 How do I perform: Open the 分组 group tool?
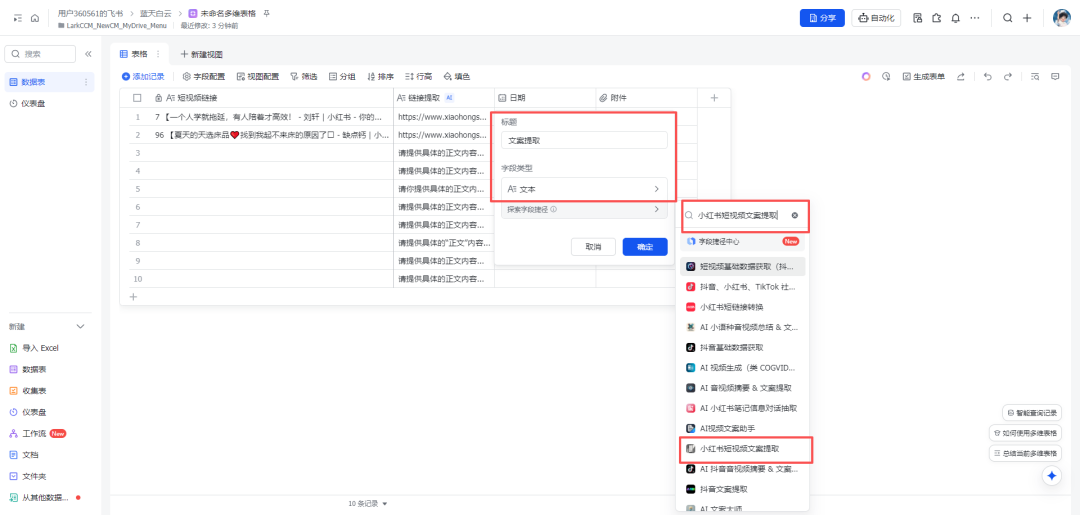[x=342, y=76]
